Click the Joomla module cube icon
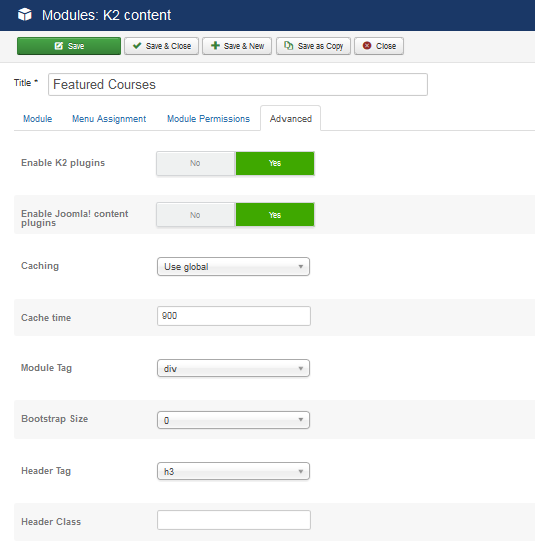The image size is (535, 551). (x=25, y=15)
